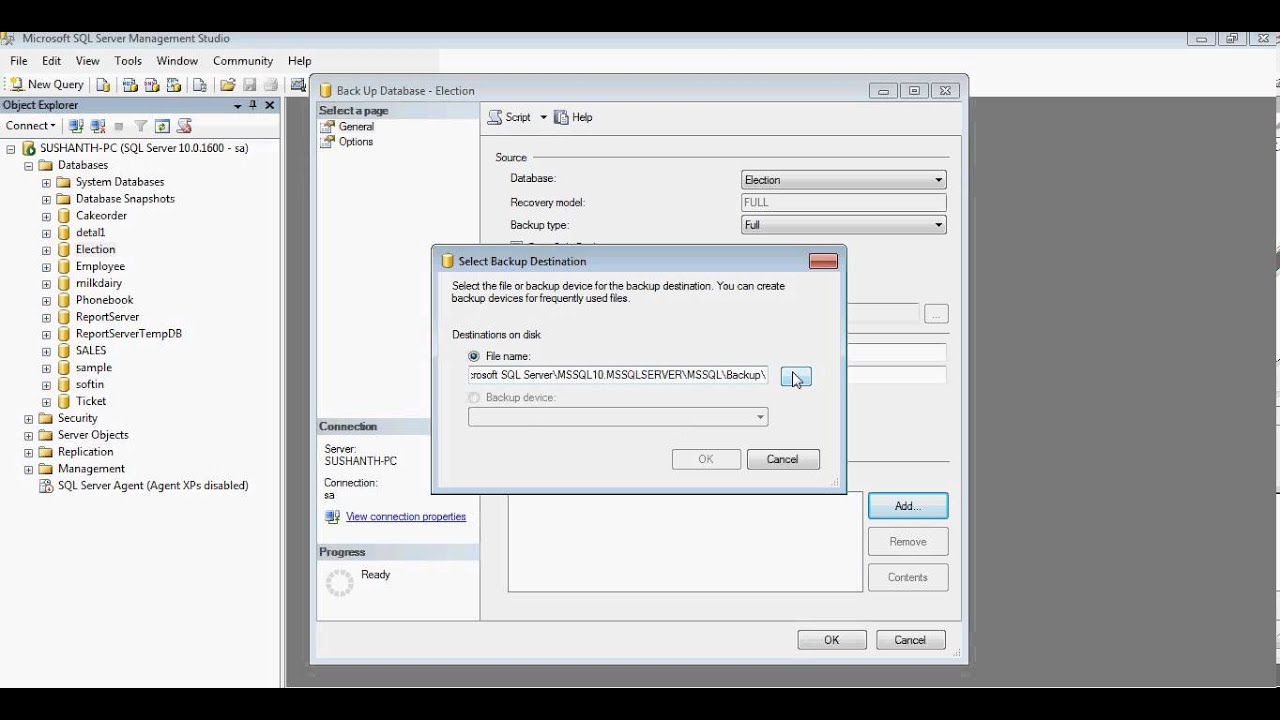Open the Backup type dropdown showing Full
This screenshot has width=1280, height=720.
click(x=938, y=225)
